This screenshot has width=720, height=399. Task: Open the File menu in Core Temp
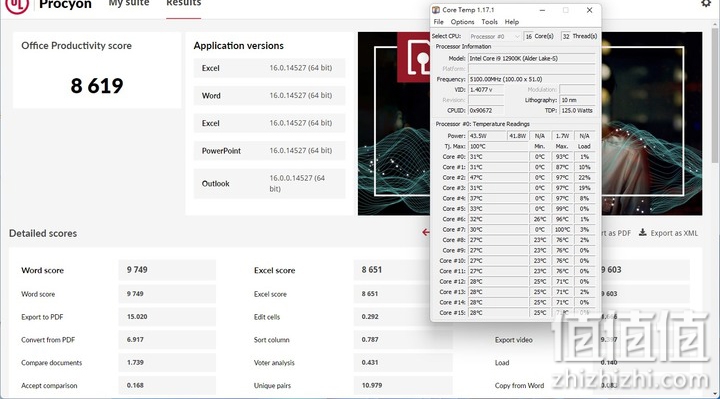[x=439, y=22]
